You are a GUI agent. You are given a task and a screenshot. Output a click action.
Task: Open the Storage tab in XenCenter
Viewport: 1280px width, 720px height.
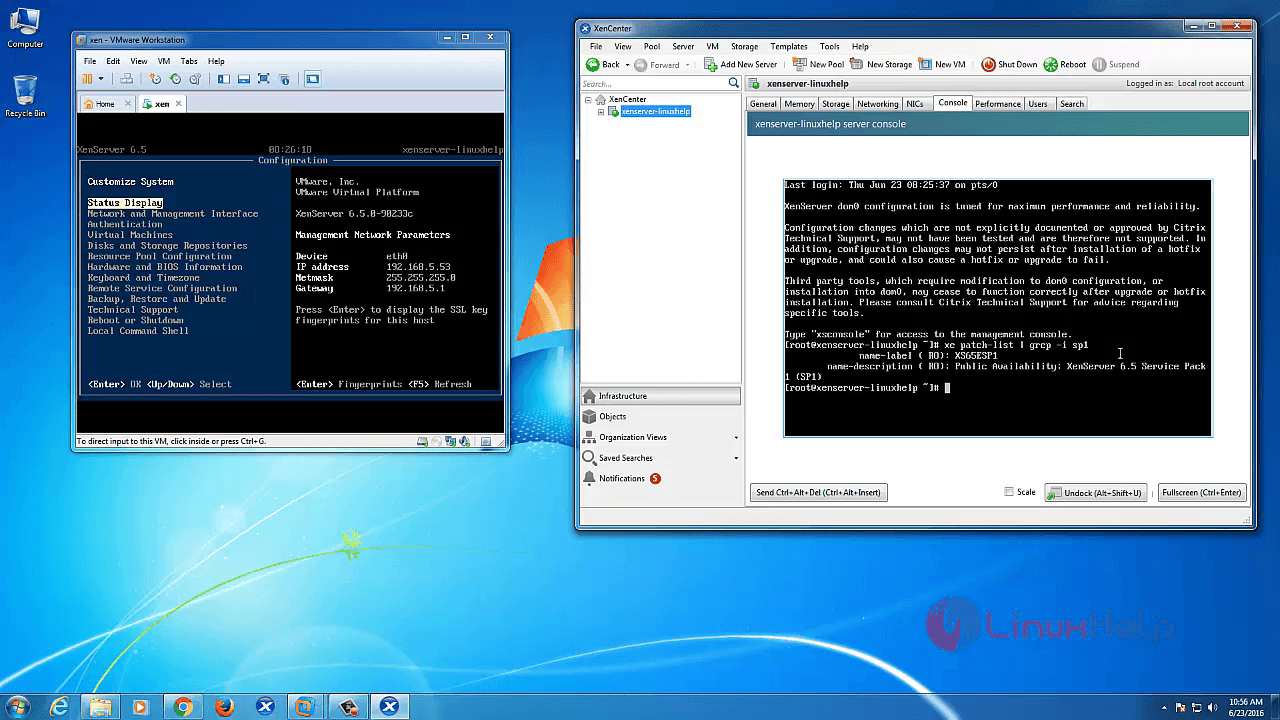coord(836,104)
